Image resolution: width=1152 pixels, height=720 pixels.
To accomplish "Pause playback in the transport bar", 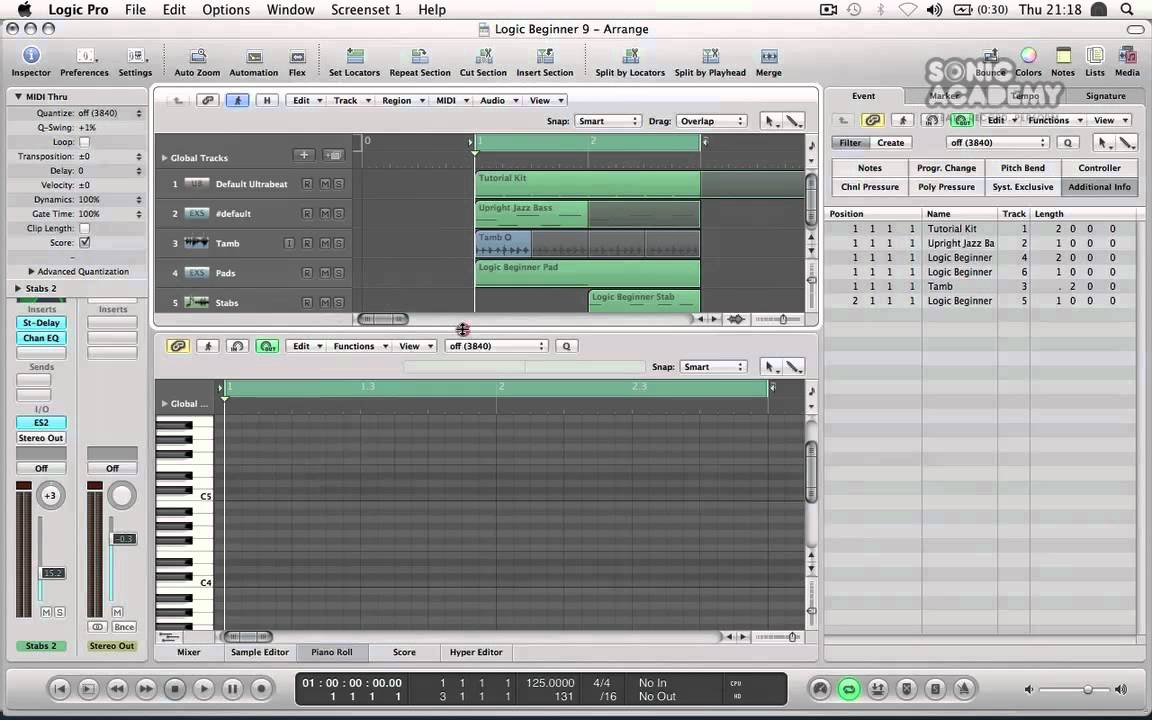I will tap(232, 688).
